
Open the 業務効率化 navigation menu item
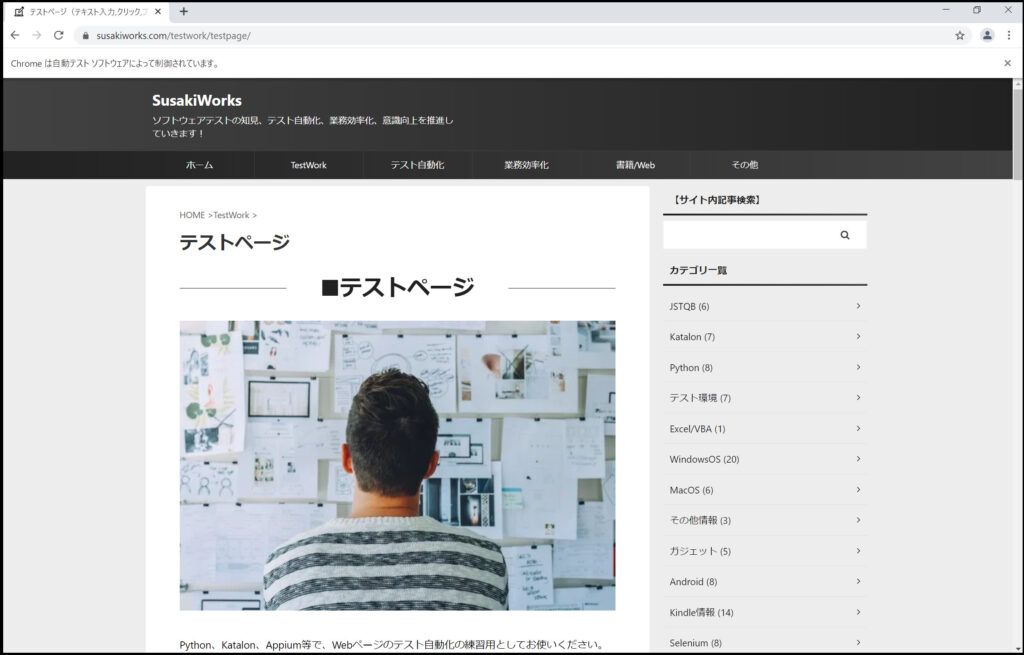click(x=526, y=165)
